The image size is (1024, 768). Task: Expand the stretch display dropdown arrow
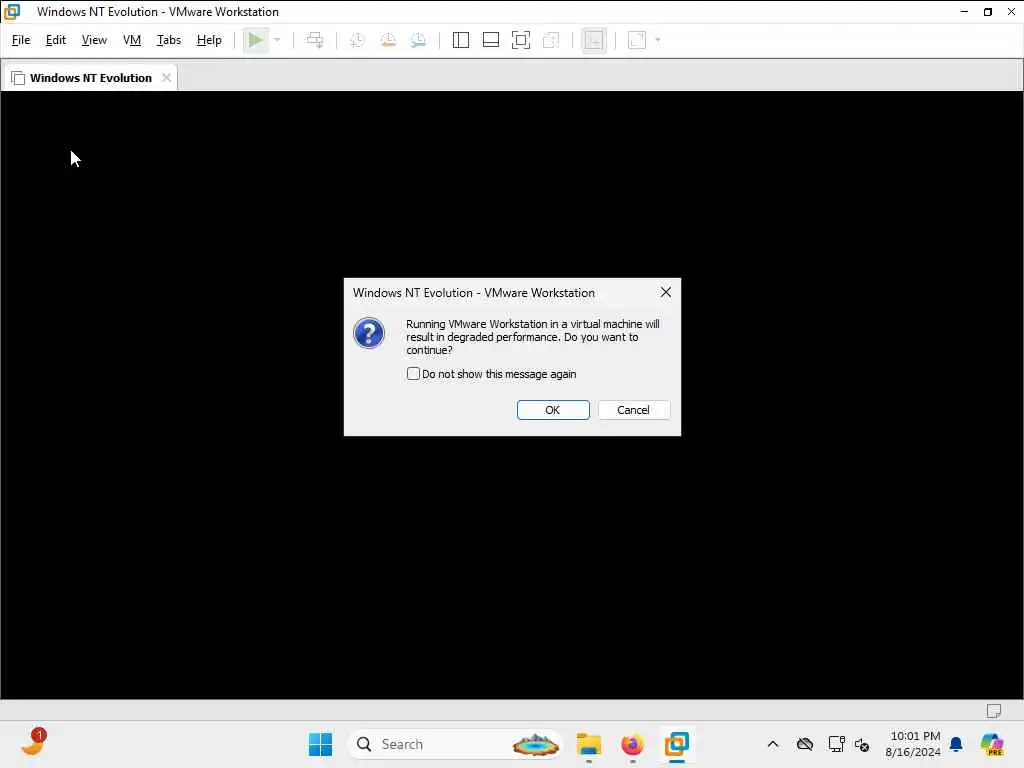coord(658,40)
